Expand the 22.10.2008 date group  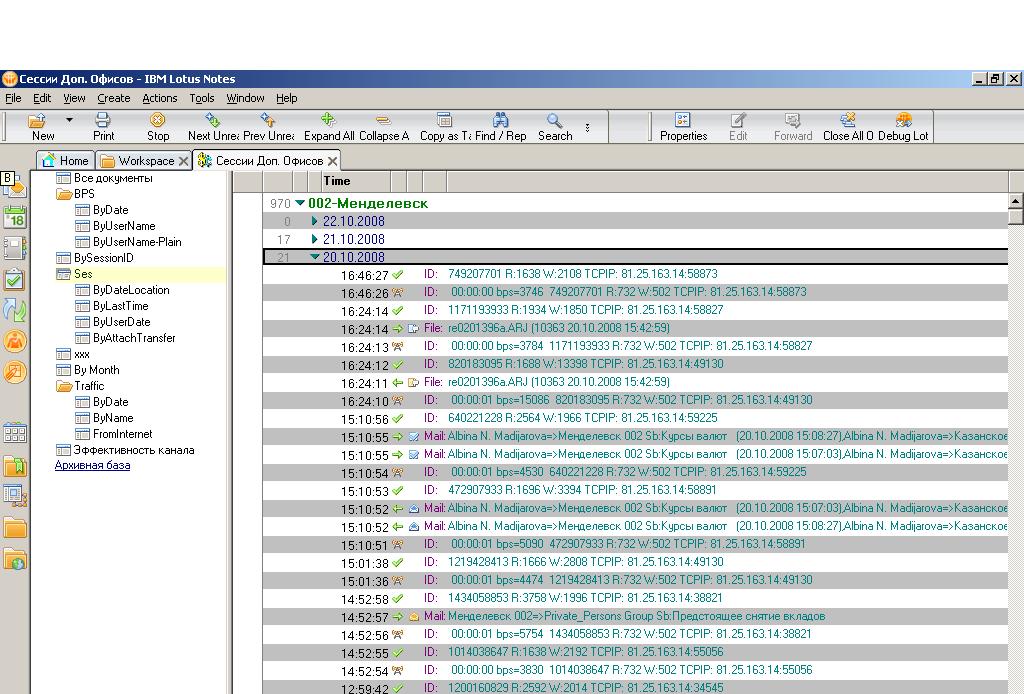pyautogui.click(x=315, y=221)
